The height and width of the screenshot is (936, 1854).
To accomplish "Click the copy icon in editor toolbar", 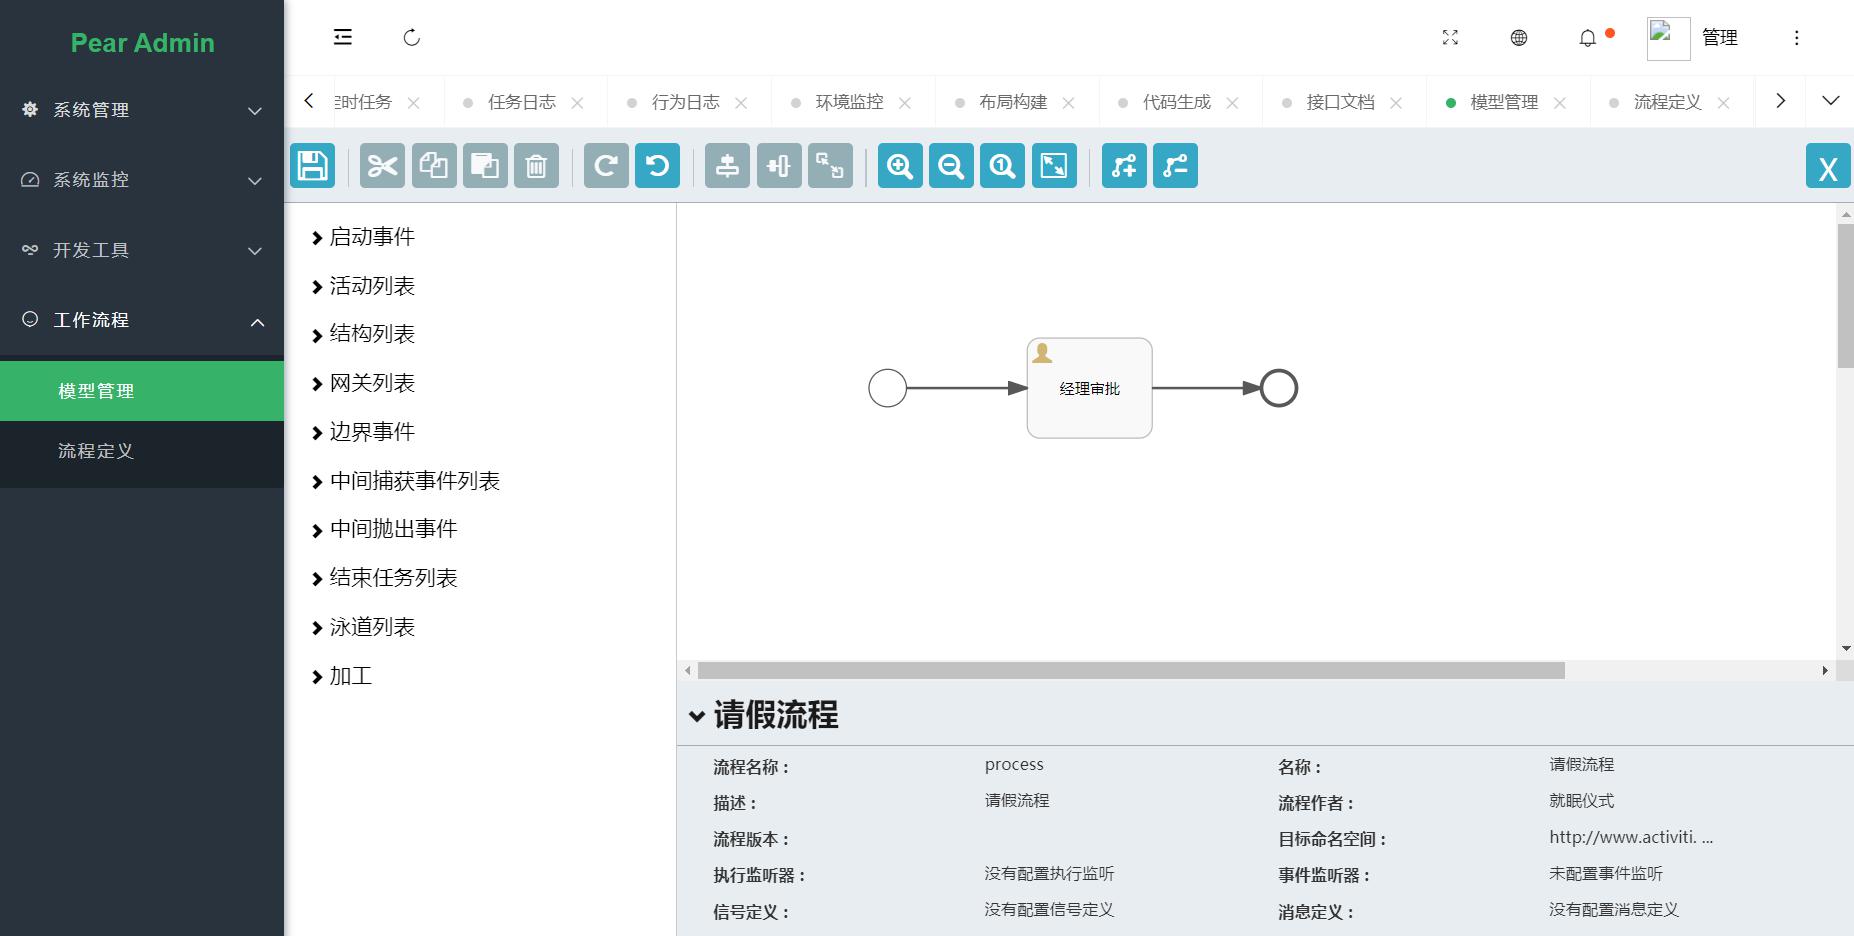I will coord(433,165).
